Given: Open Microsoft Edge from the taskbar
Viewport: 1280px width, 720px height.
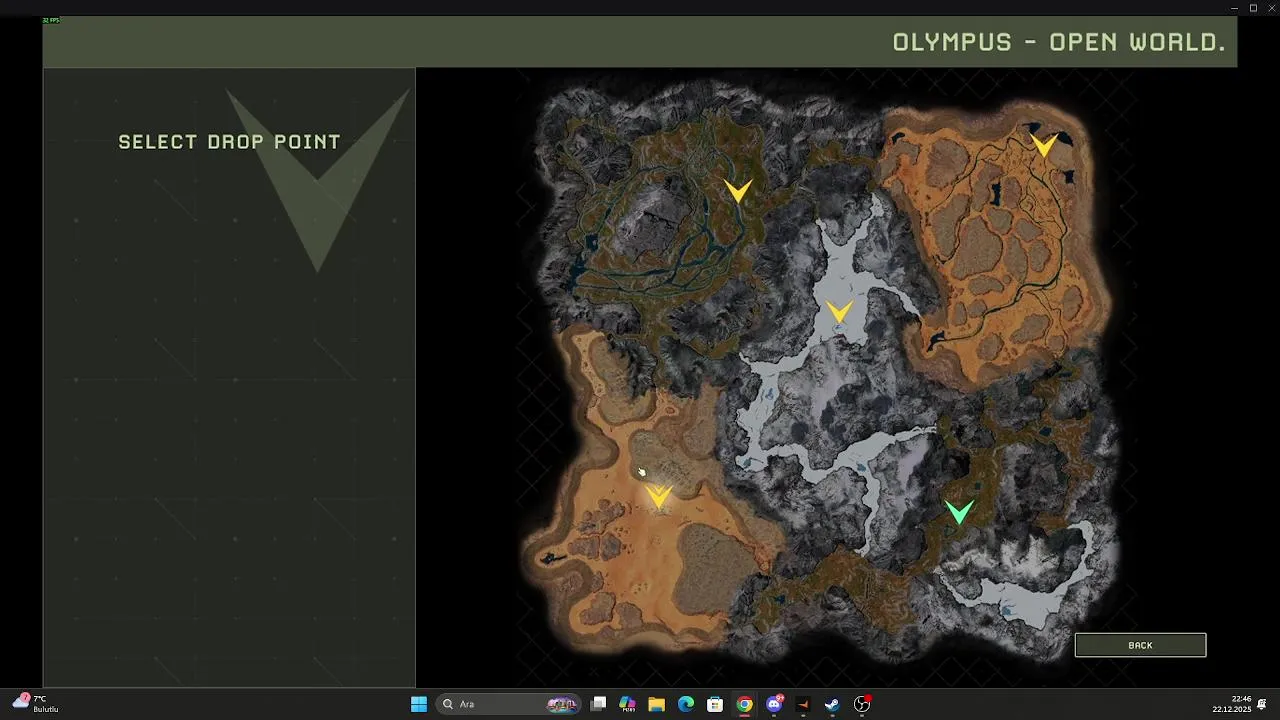Looking at the screenshot, I should tap(686, 704).
